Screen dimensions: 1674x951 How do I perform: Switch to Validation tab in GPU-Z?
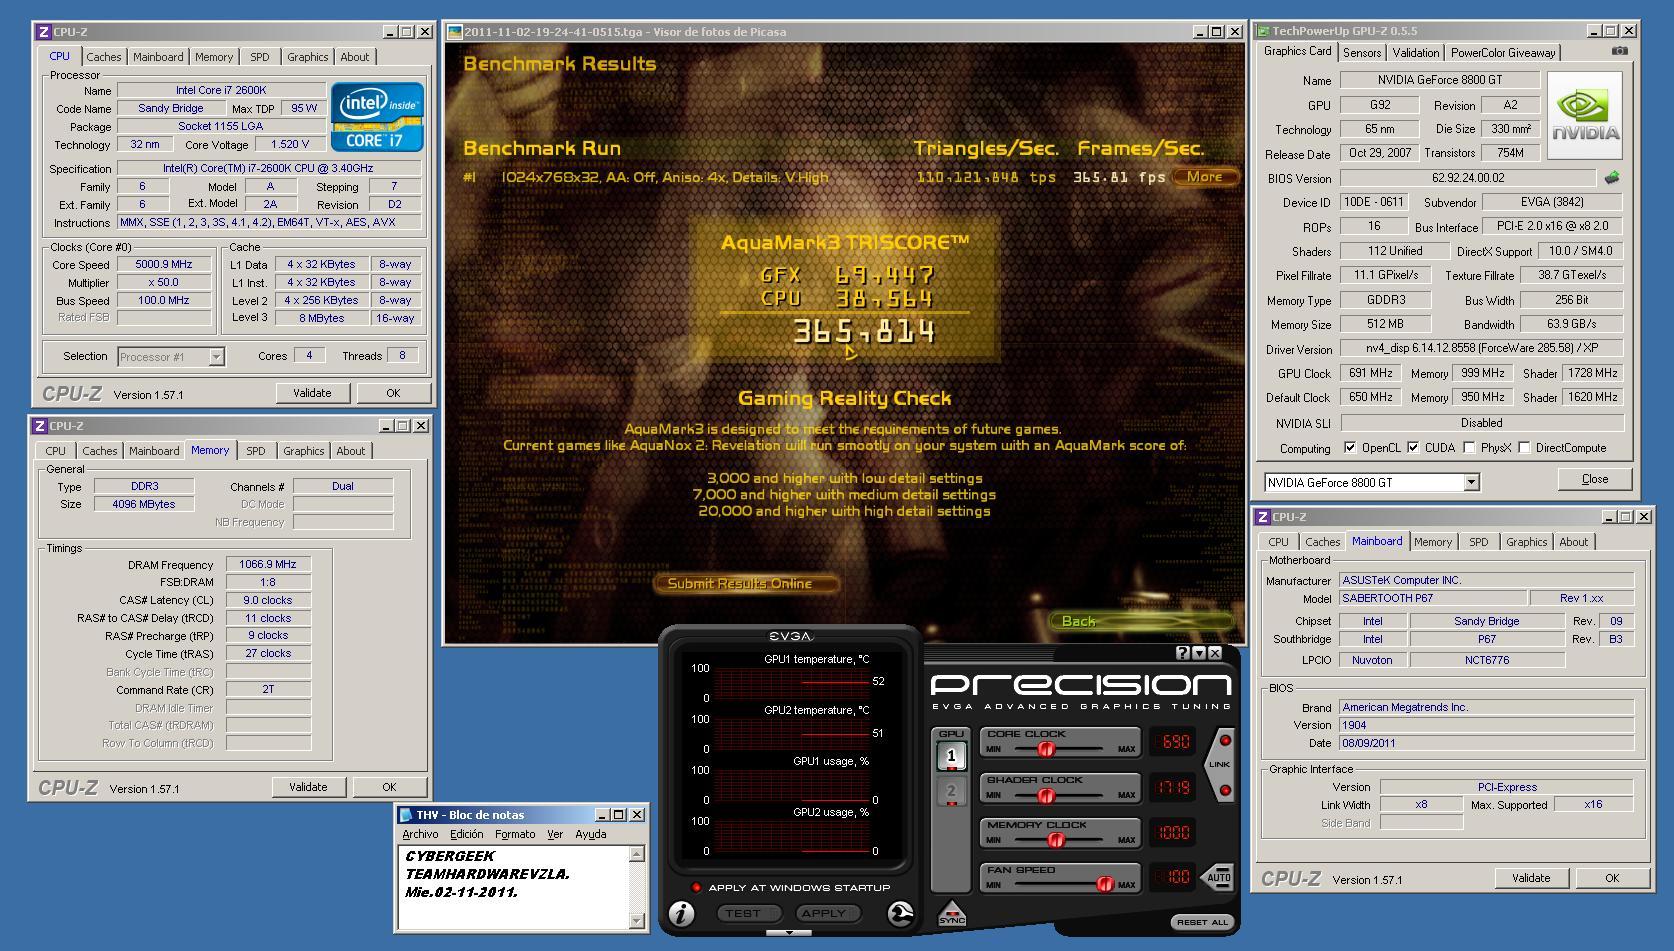(1416, 53)
